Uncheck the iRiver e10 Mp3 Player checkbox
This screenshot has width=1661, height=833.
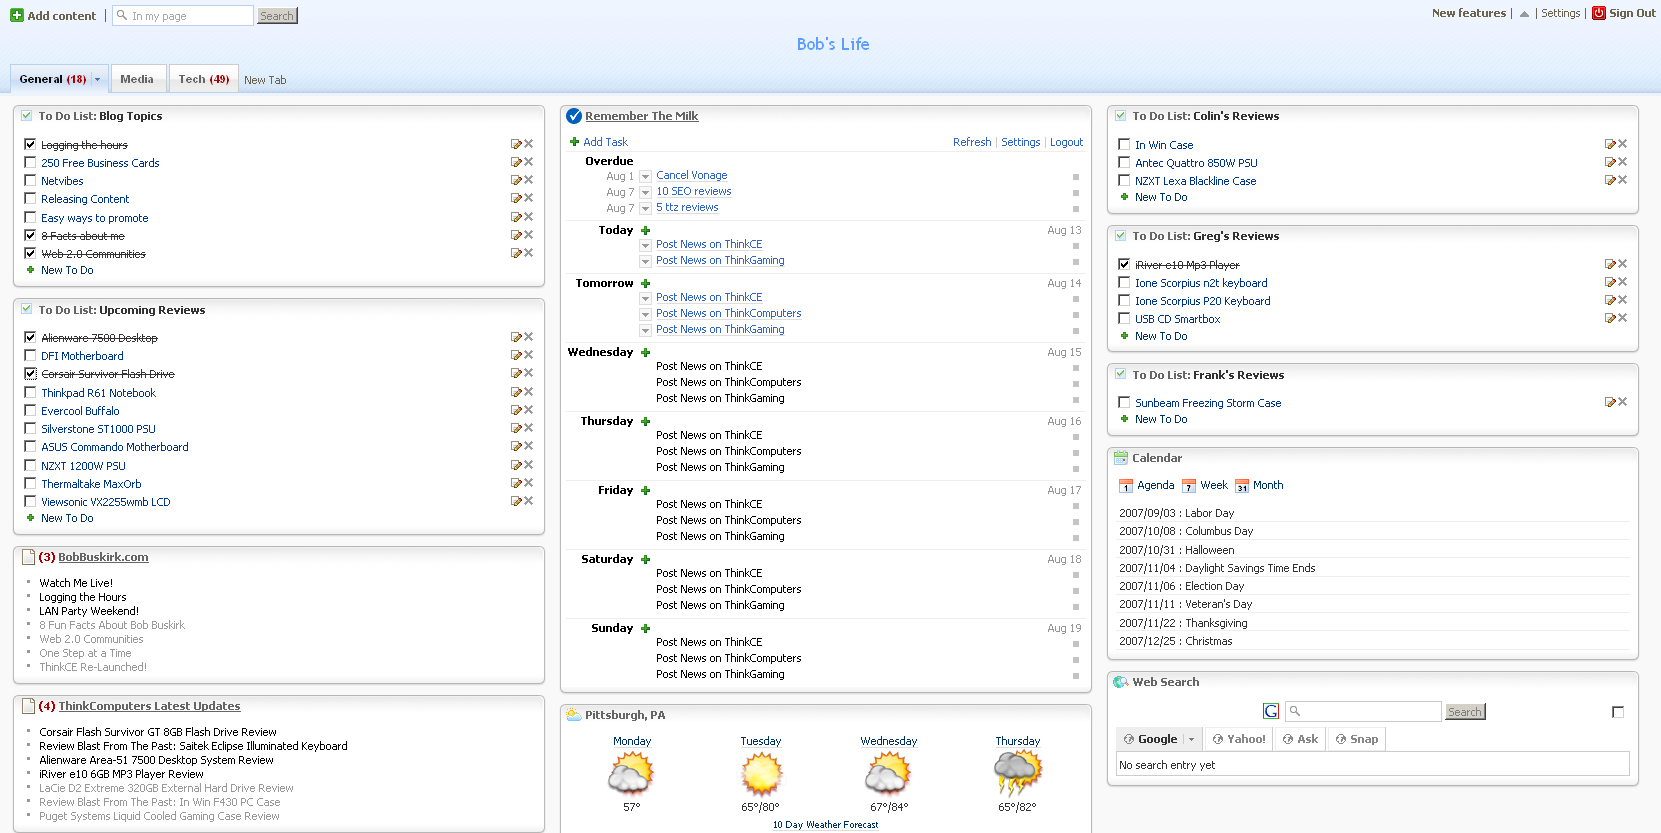(x=1124, y=265)
